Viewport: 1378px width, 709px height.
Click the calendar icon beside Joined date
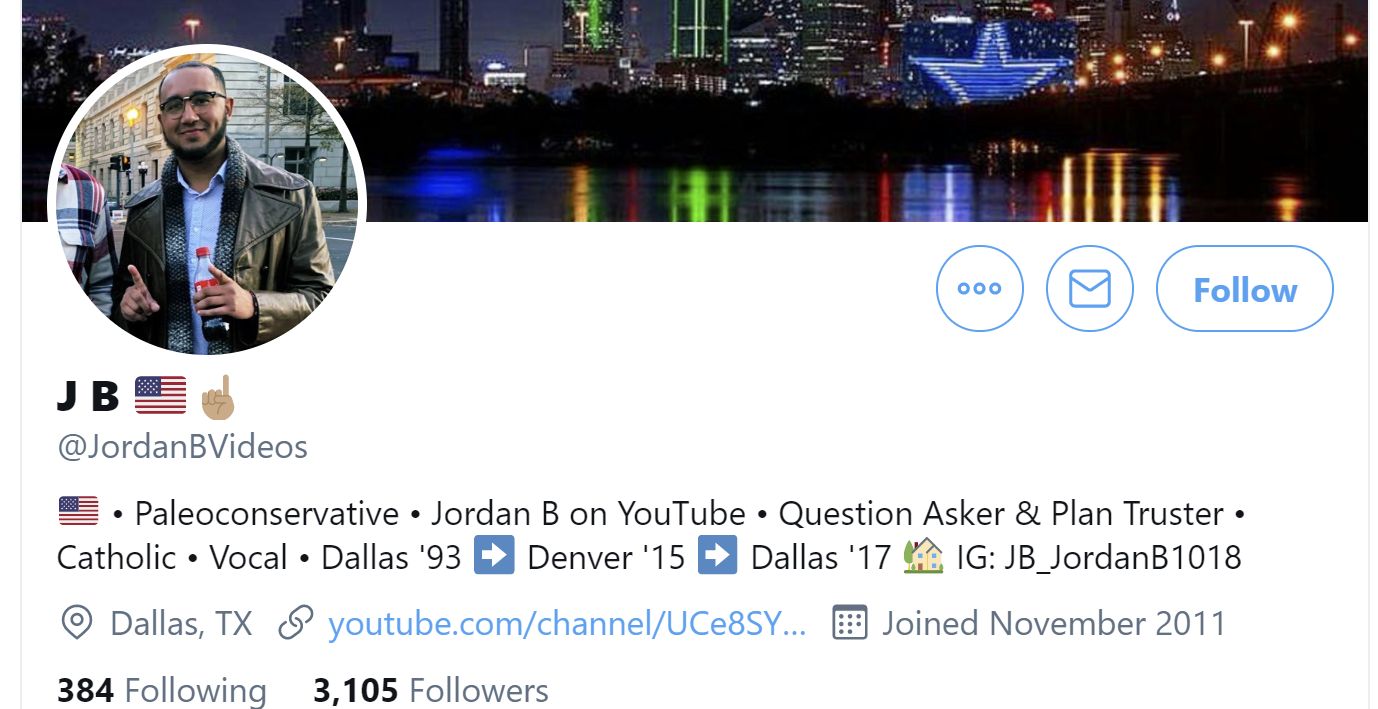[x=849, y=623]
